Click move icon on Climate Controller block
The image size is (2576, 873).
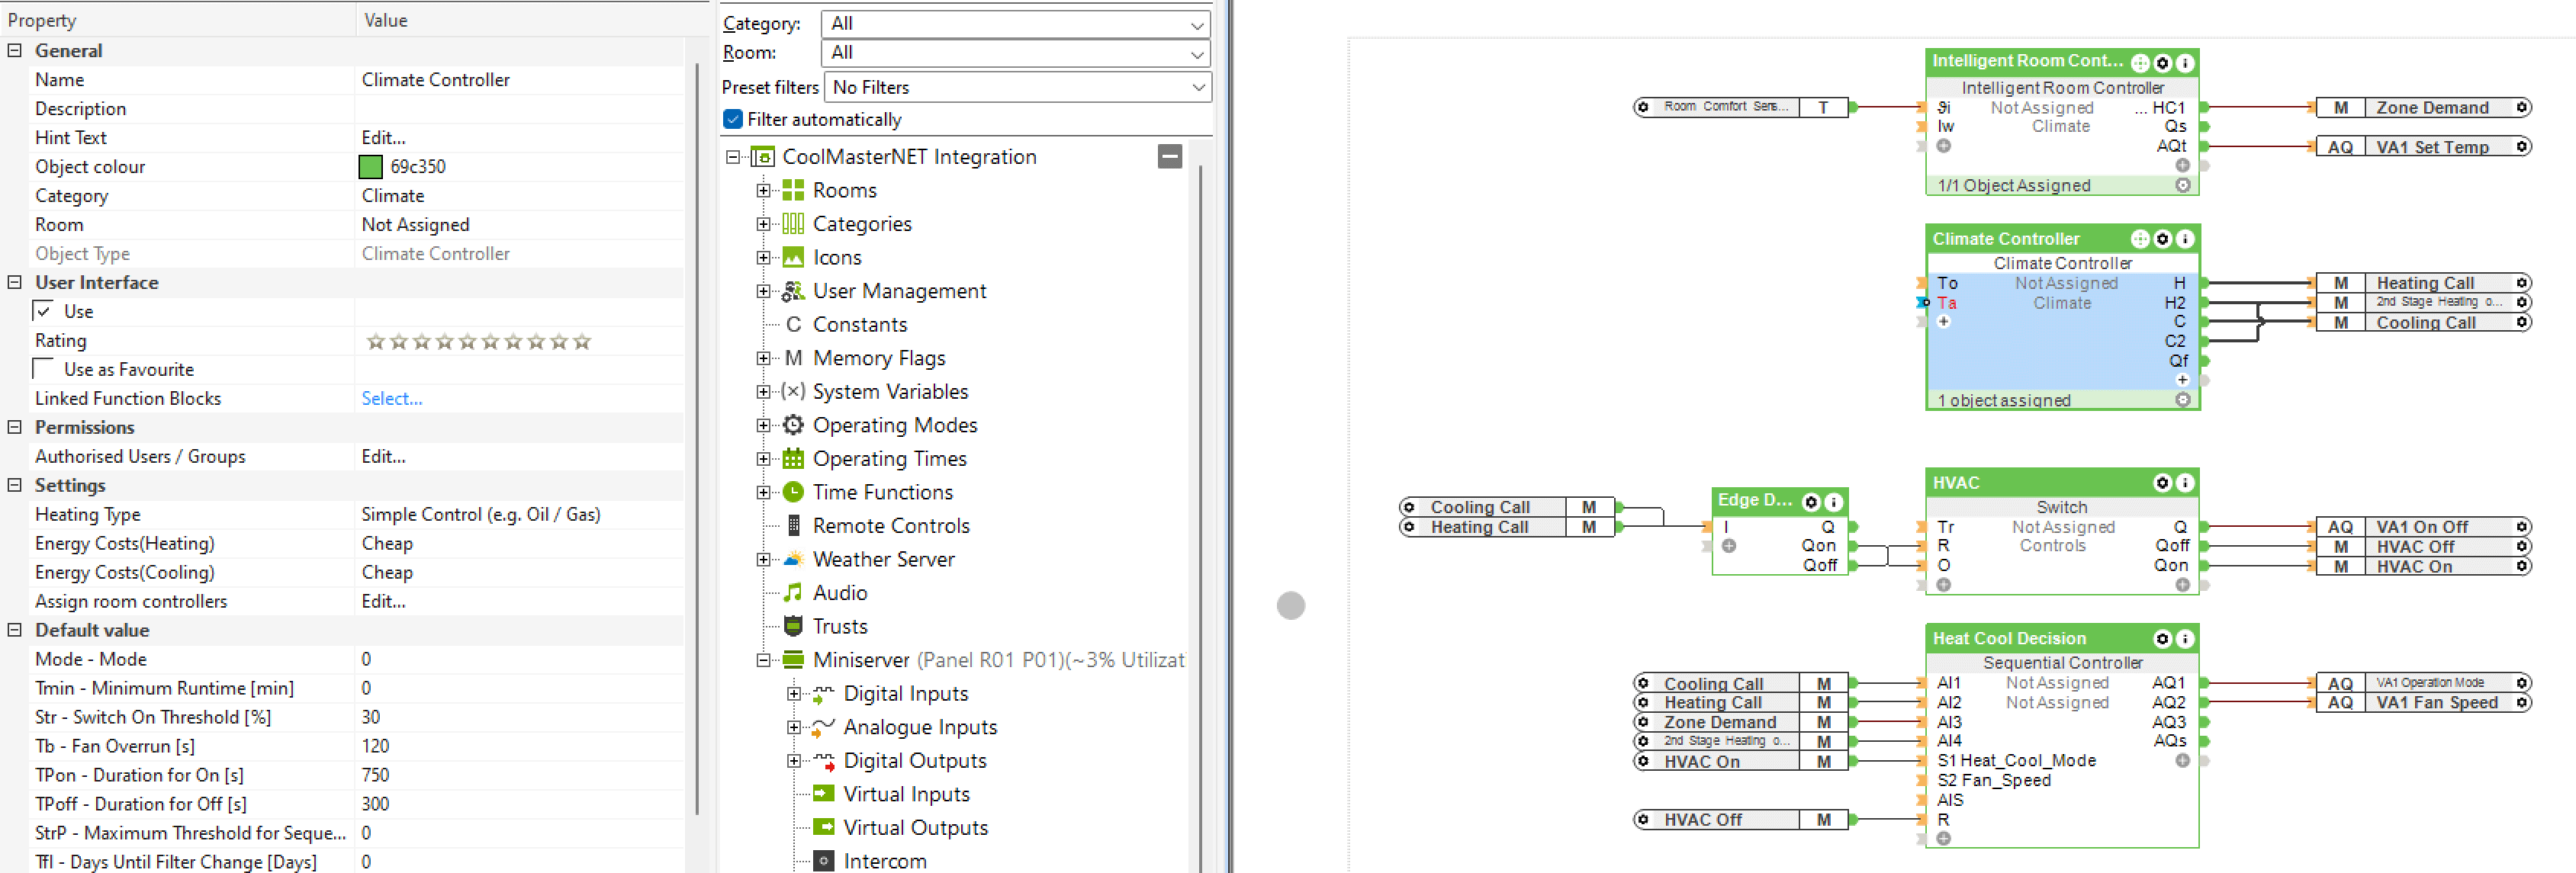pos(2139,239)
